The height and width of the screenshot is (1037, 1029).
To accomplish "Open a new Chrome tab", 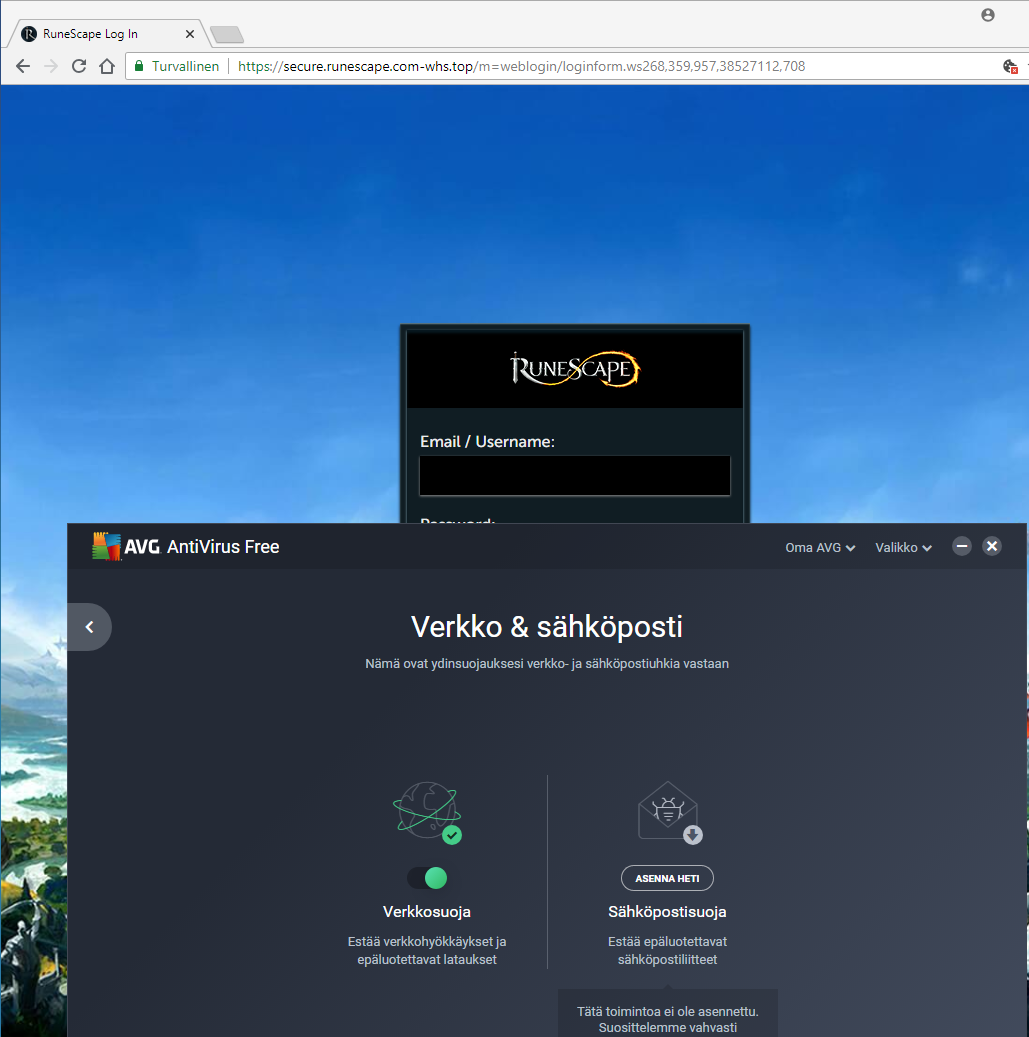I will pyautogui.click(x=227, y=34).
